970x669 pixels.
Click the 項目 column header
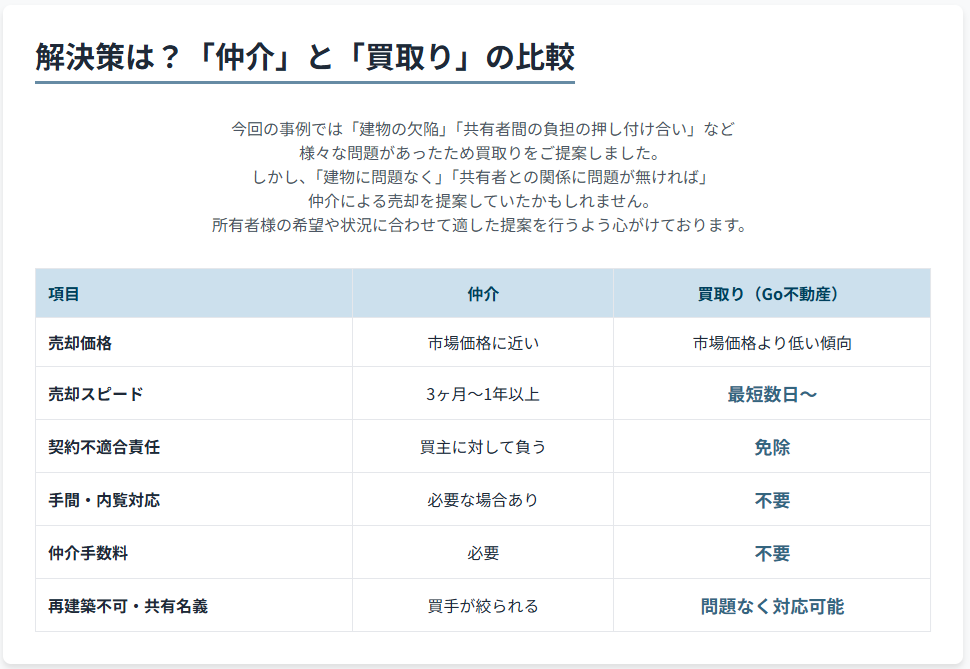point(64,294)
